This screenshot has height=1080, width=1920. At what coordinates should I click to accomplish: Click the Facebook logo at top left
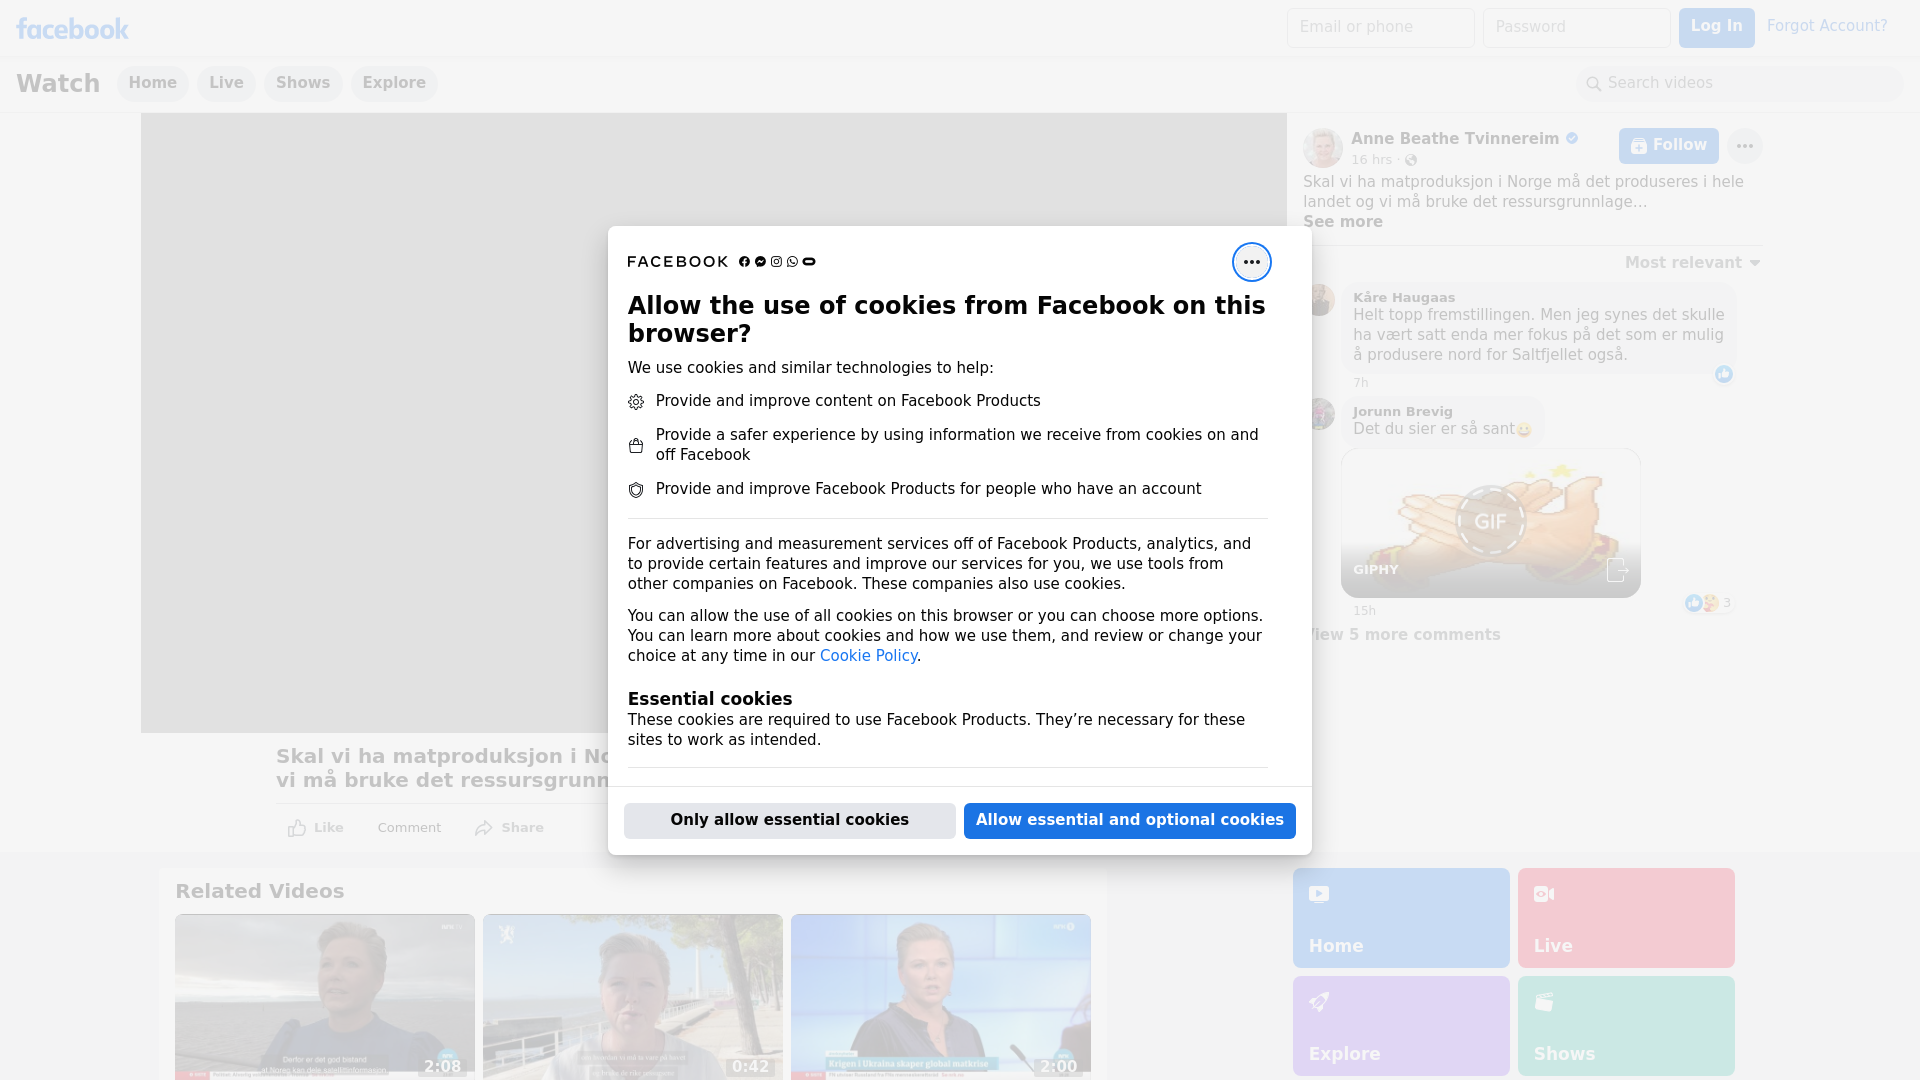point(72,29)
